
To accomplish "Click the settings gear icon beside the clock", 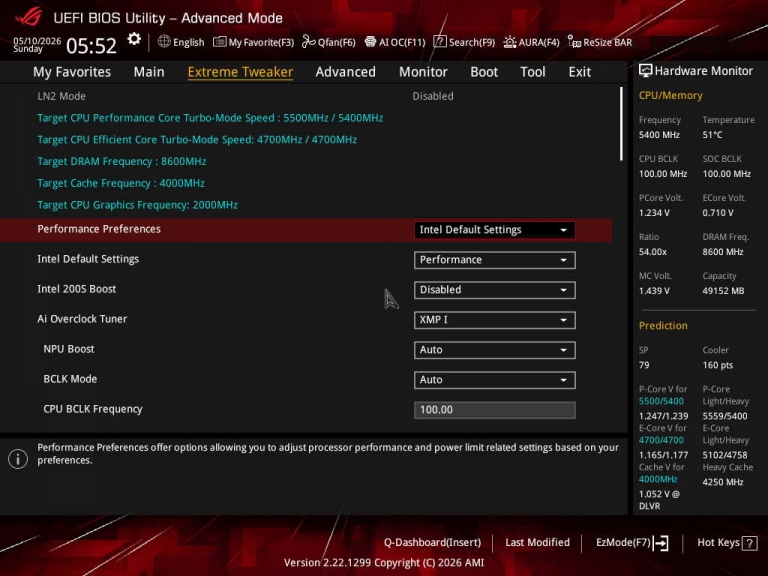I will click(x=134, y=39).
